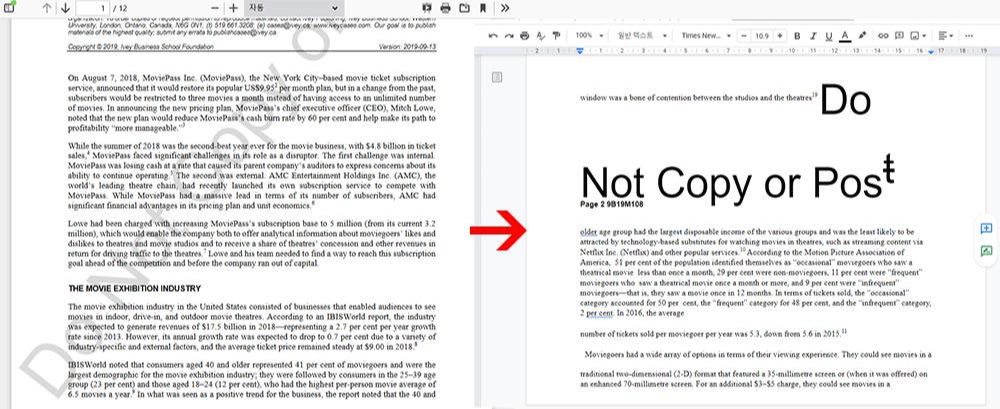Screen dimensions: 1000x409
Task: Zoom in the PDF with plus button
Action: [233, 8]
